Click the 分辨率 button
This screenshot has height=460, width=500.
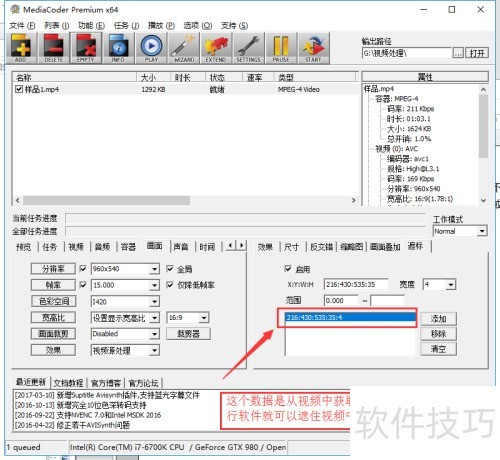[53, 269]
